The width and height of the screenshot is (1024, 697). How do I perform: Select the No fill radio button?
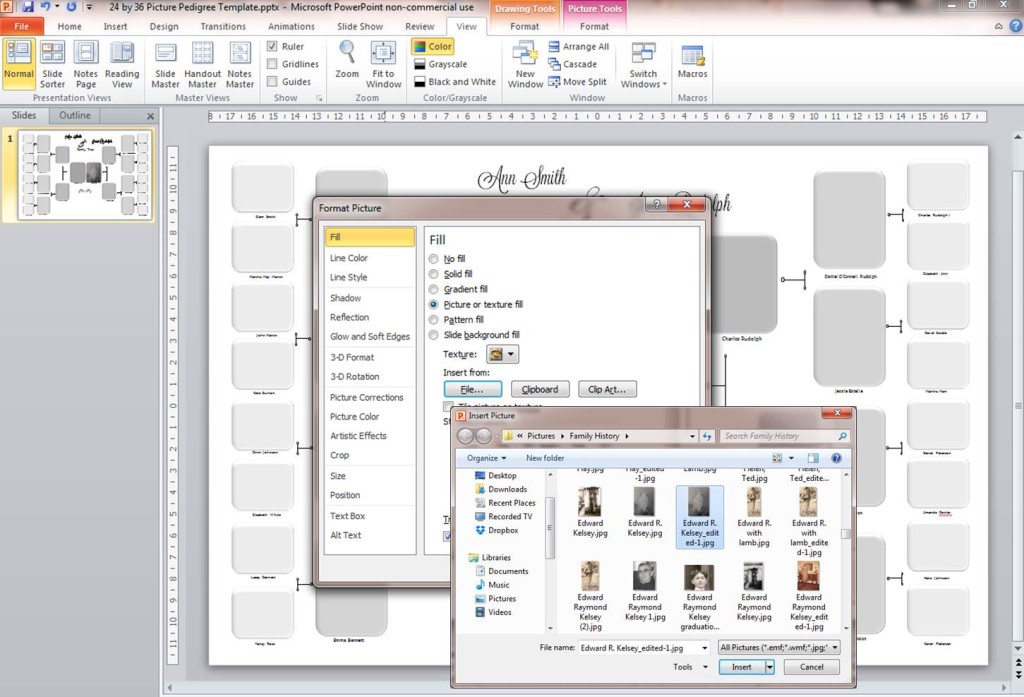pos(434,259)
